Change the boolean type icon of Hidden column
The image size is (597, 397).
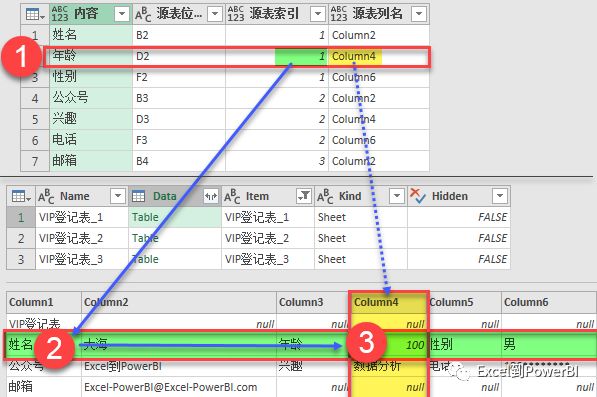[418, 196]
